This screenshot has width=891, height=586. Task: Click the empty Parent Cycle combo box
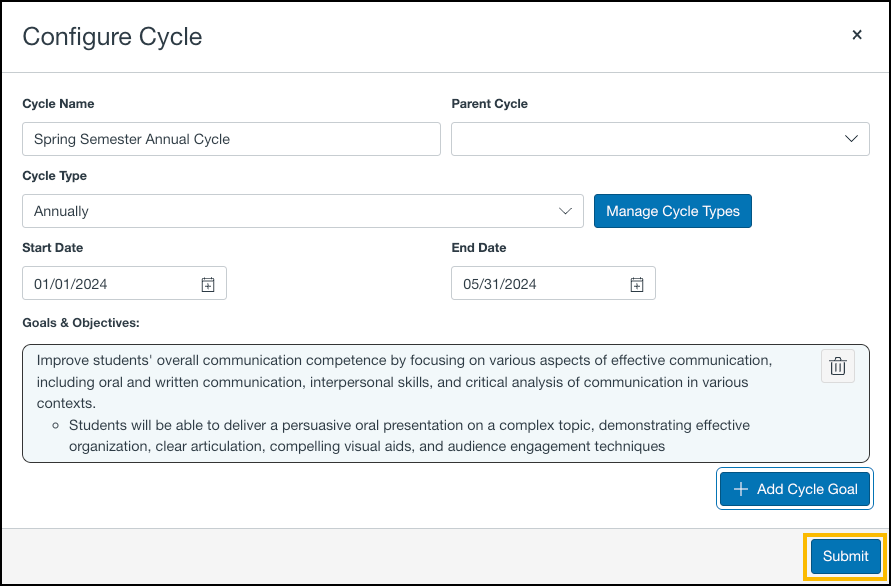tap(660, 139)
